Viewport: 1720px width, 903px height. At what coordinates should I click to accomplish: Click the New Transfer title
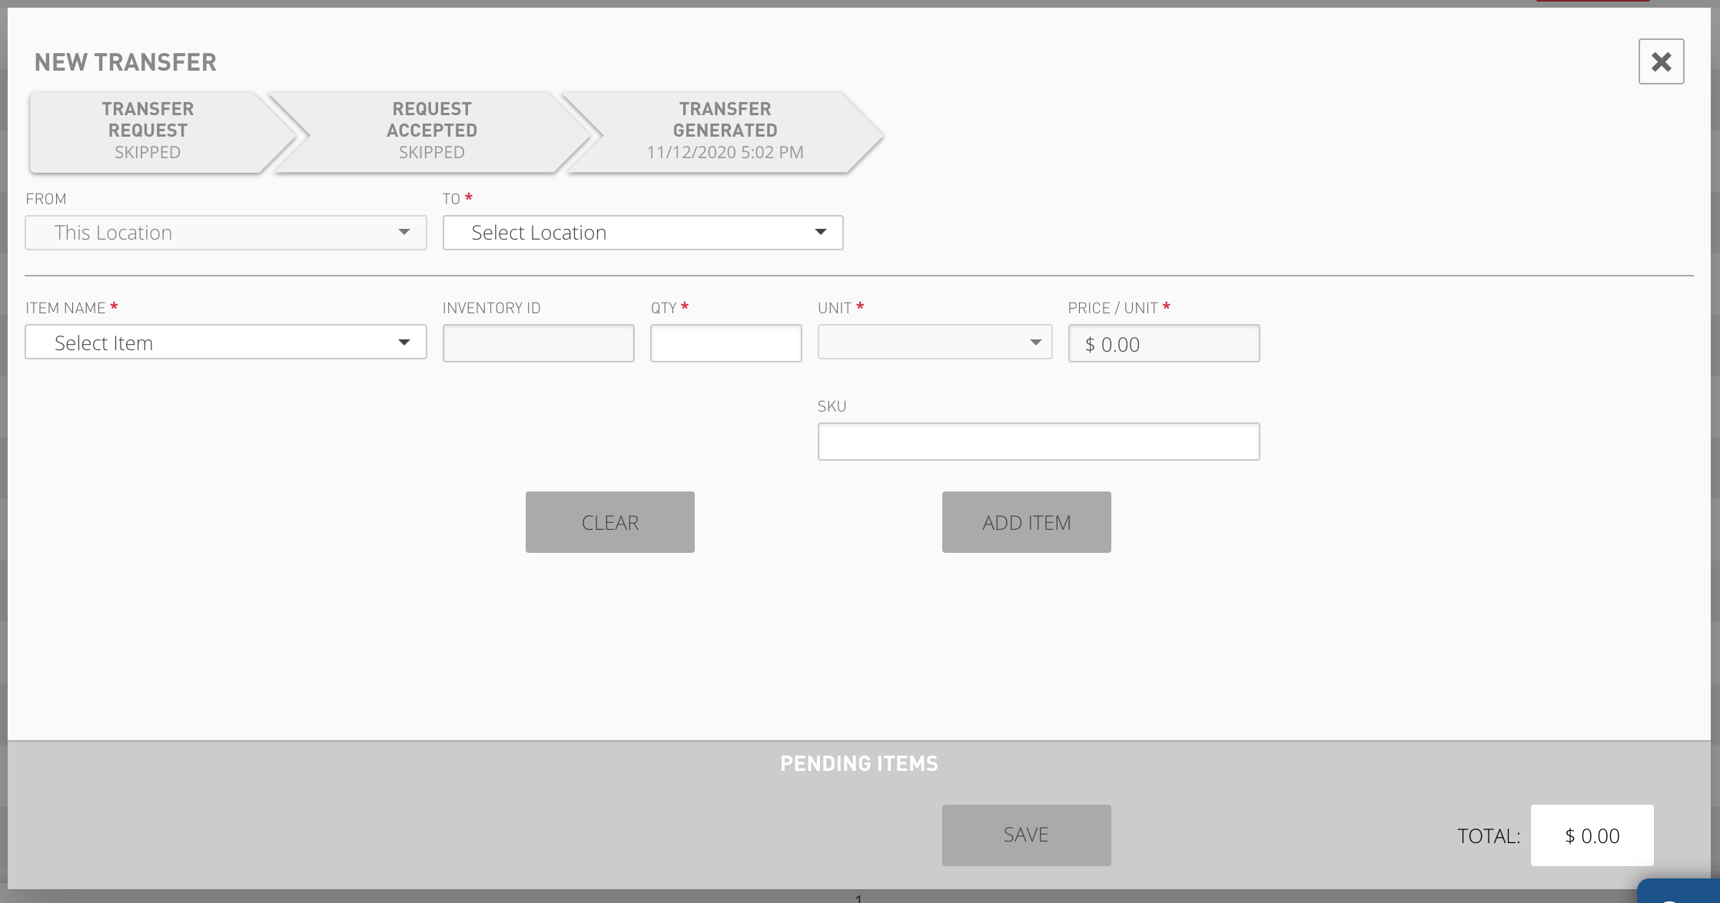[x=125, y=62]
